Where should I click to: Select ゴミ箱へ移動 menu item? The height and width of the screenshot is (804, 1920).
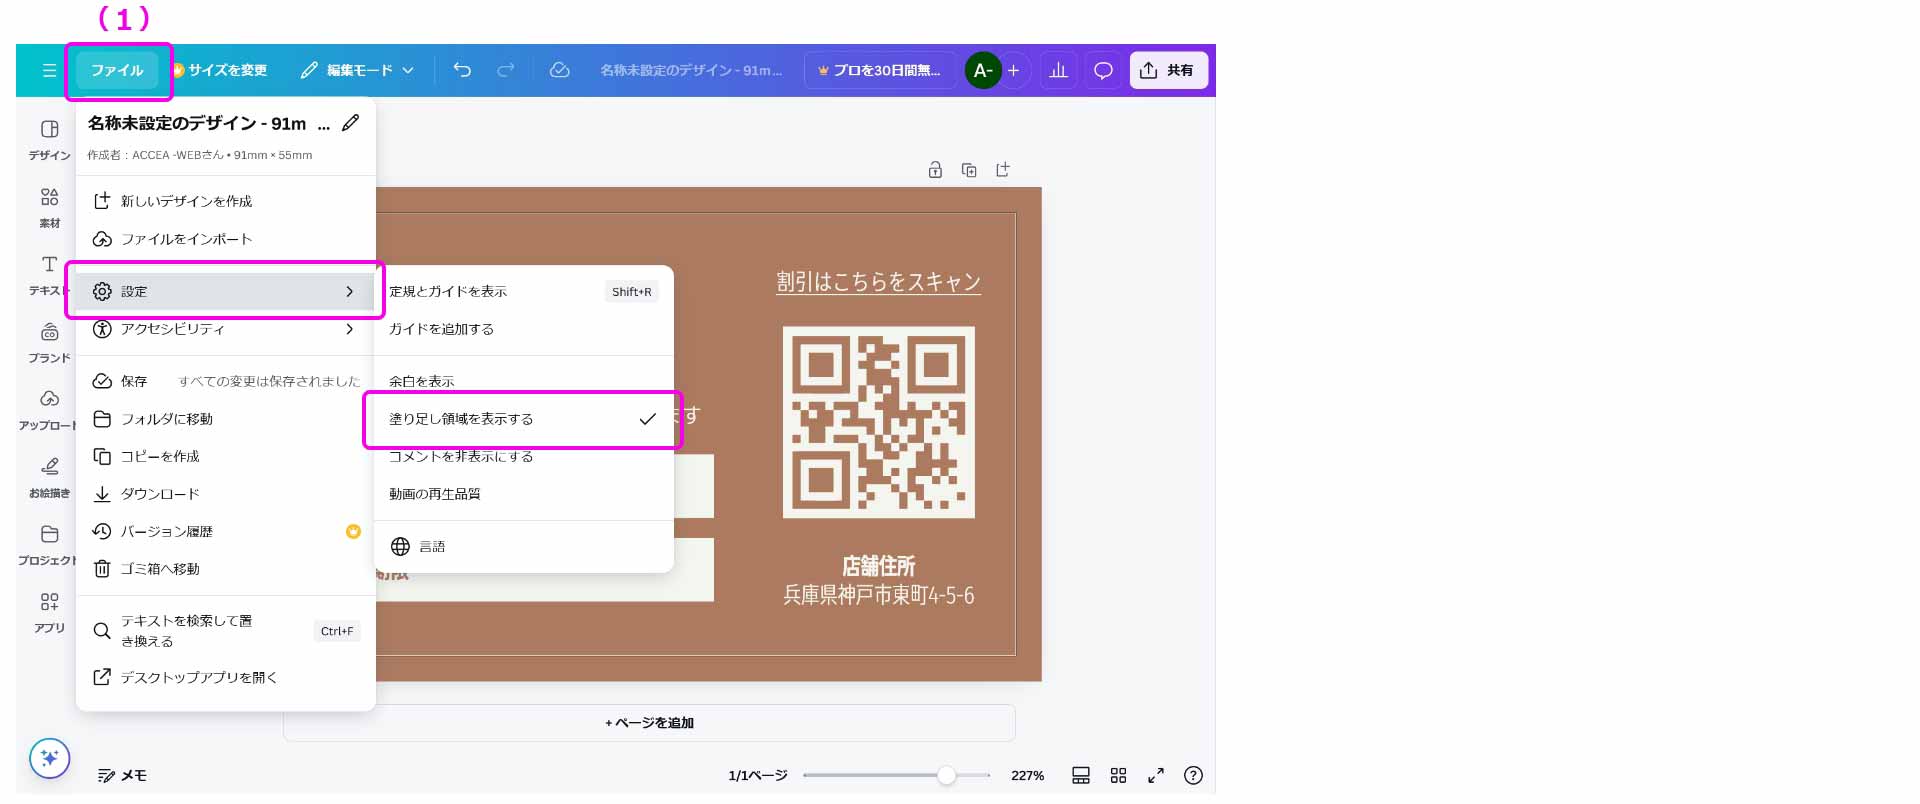226,569
